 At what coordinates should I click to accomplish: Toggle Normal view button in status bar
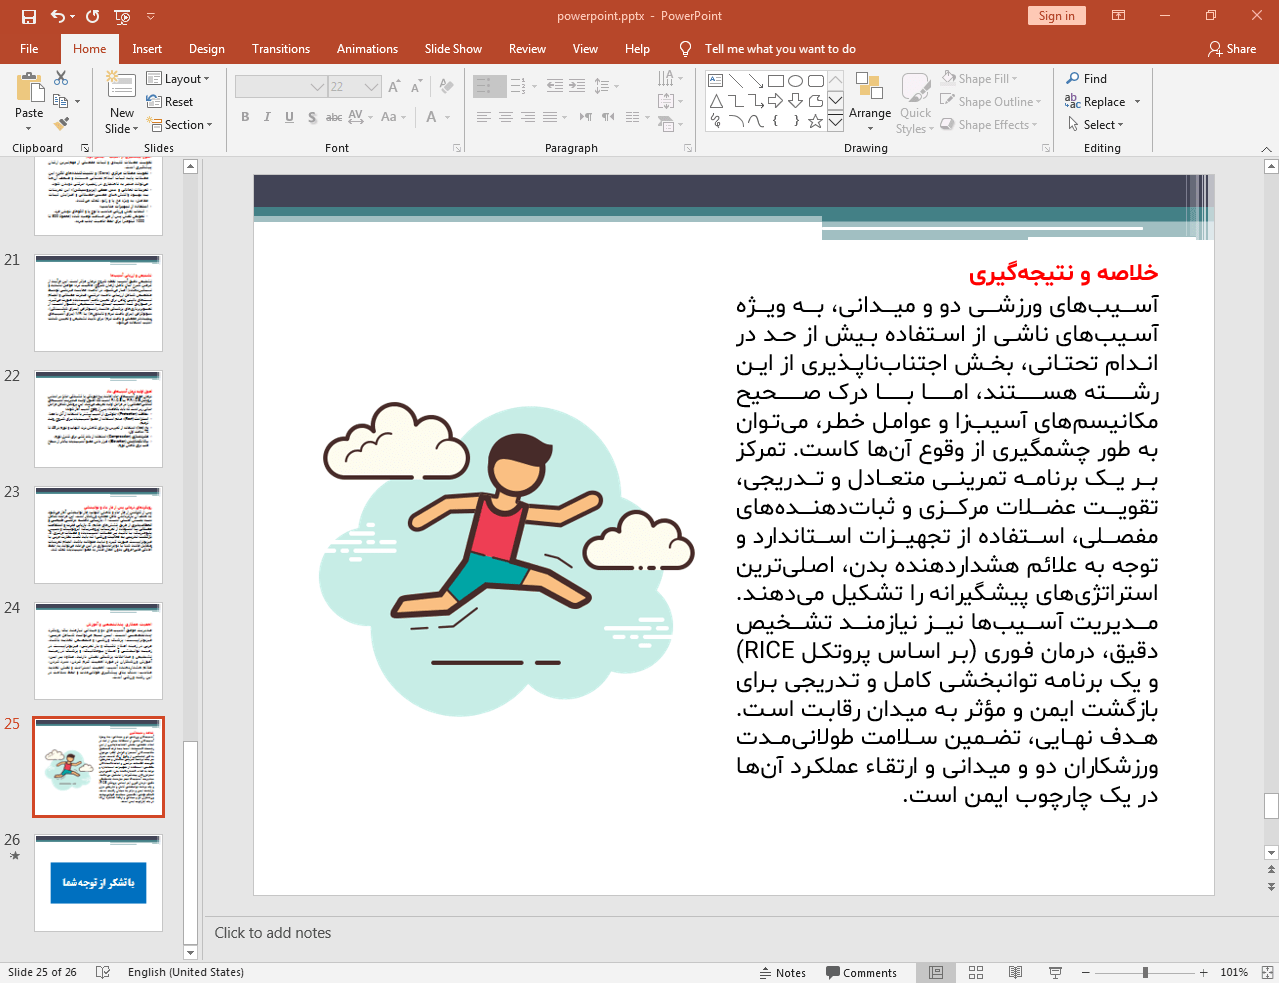(936, 972)
